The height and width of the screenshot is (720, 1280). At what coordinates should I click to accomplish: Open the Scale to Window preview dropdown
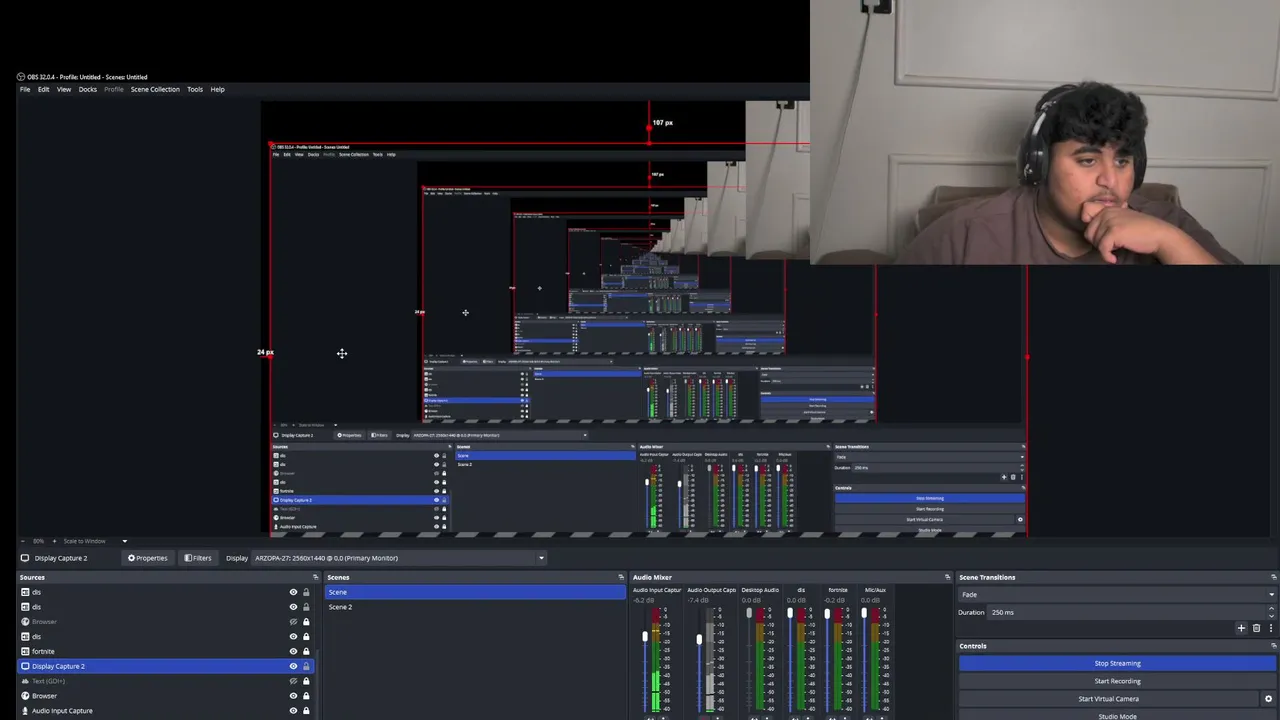(96, 541)
